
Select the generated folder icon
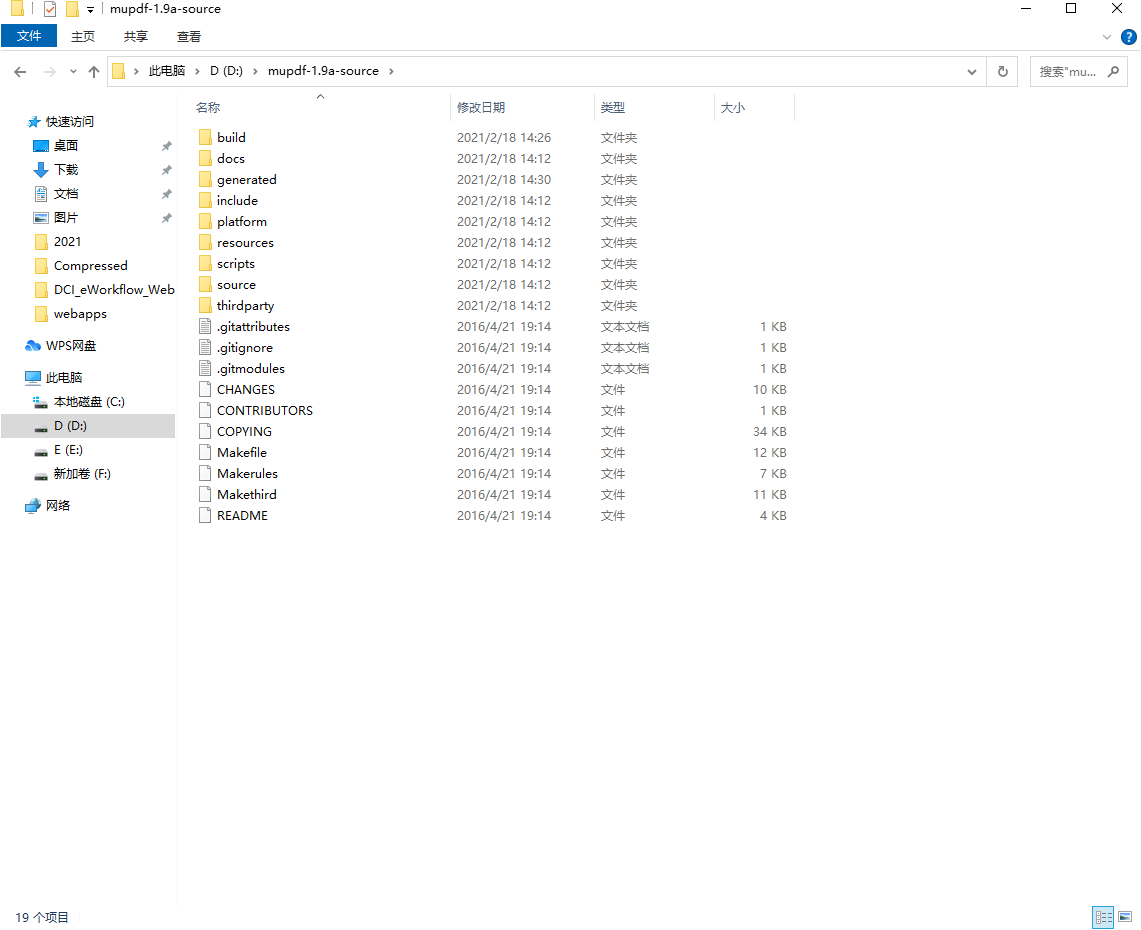(205, 179)
